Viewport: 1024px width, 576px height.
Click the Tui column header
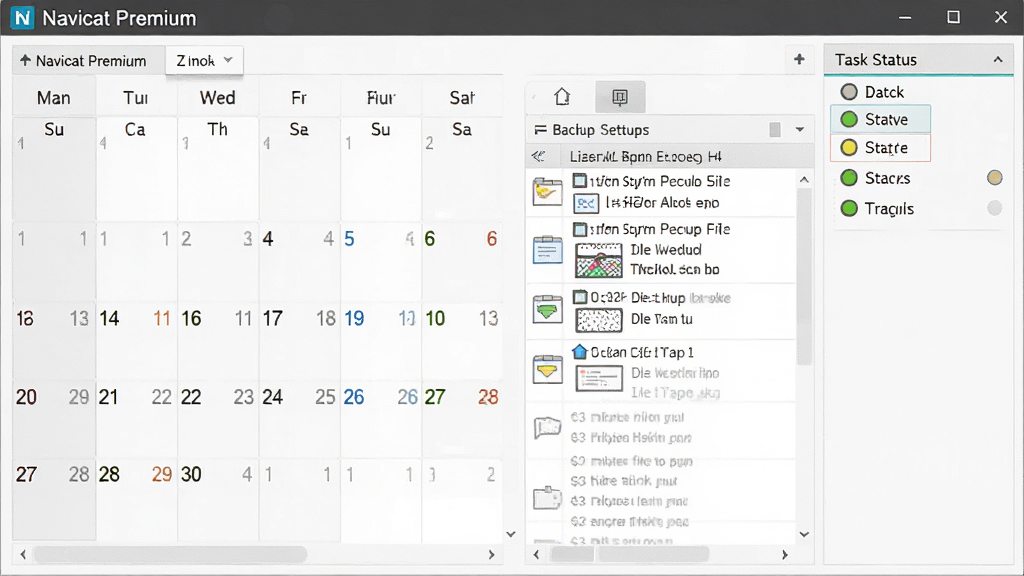136,98
